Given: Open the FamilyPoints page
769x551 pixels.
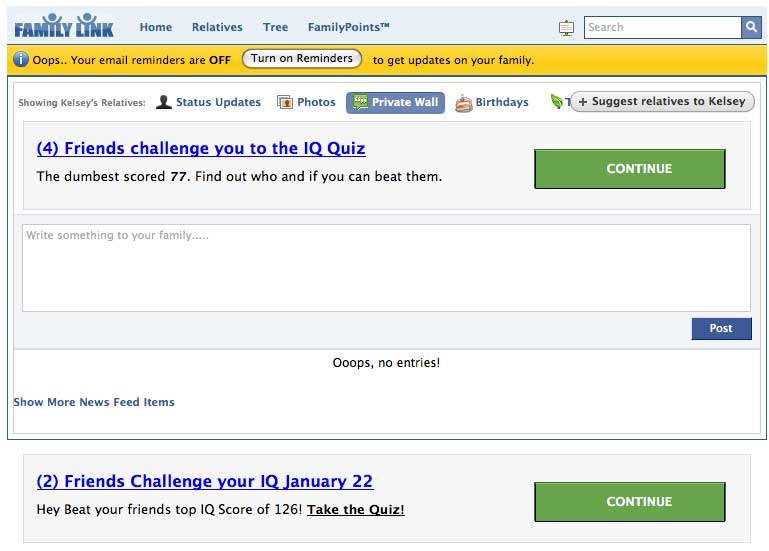Looking at the screenshot, I should point(348,27).
